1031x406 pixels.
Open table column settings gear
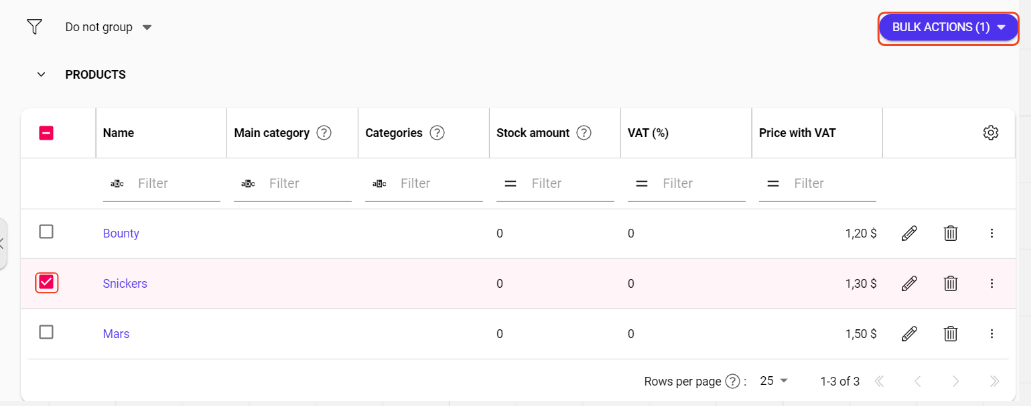click(990, 132)
